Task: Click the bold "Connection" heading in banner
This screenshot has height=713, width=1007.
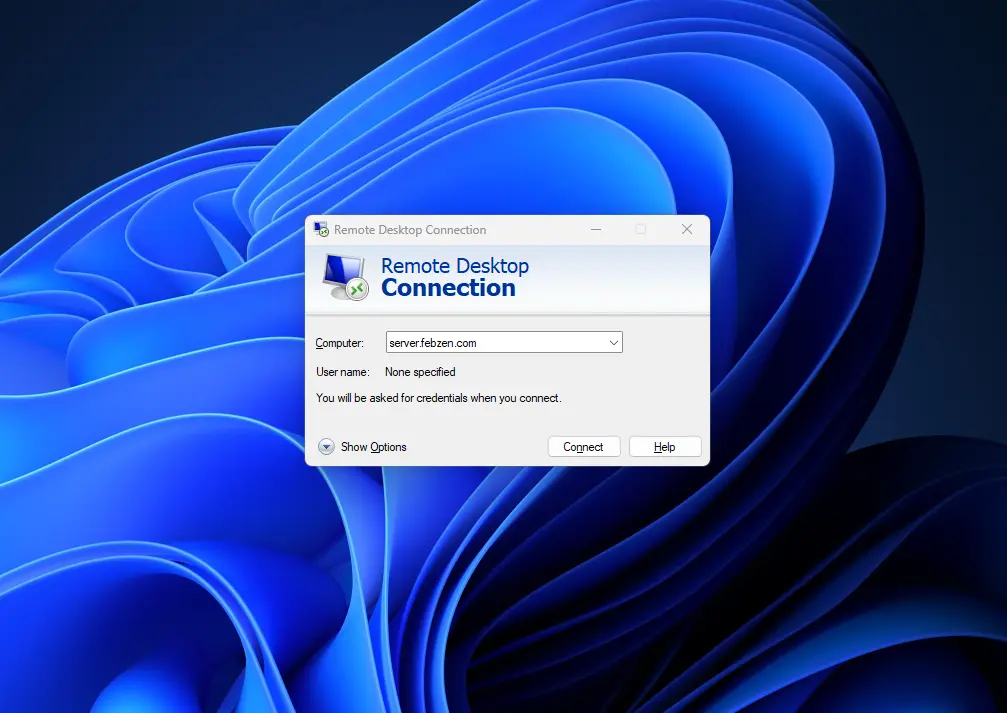Action: click(448, 288)
